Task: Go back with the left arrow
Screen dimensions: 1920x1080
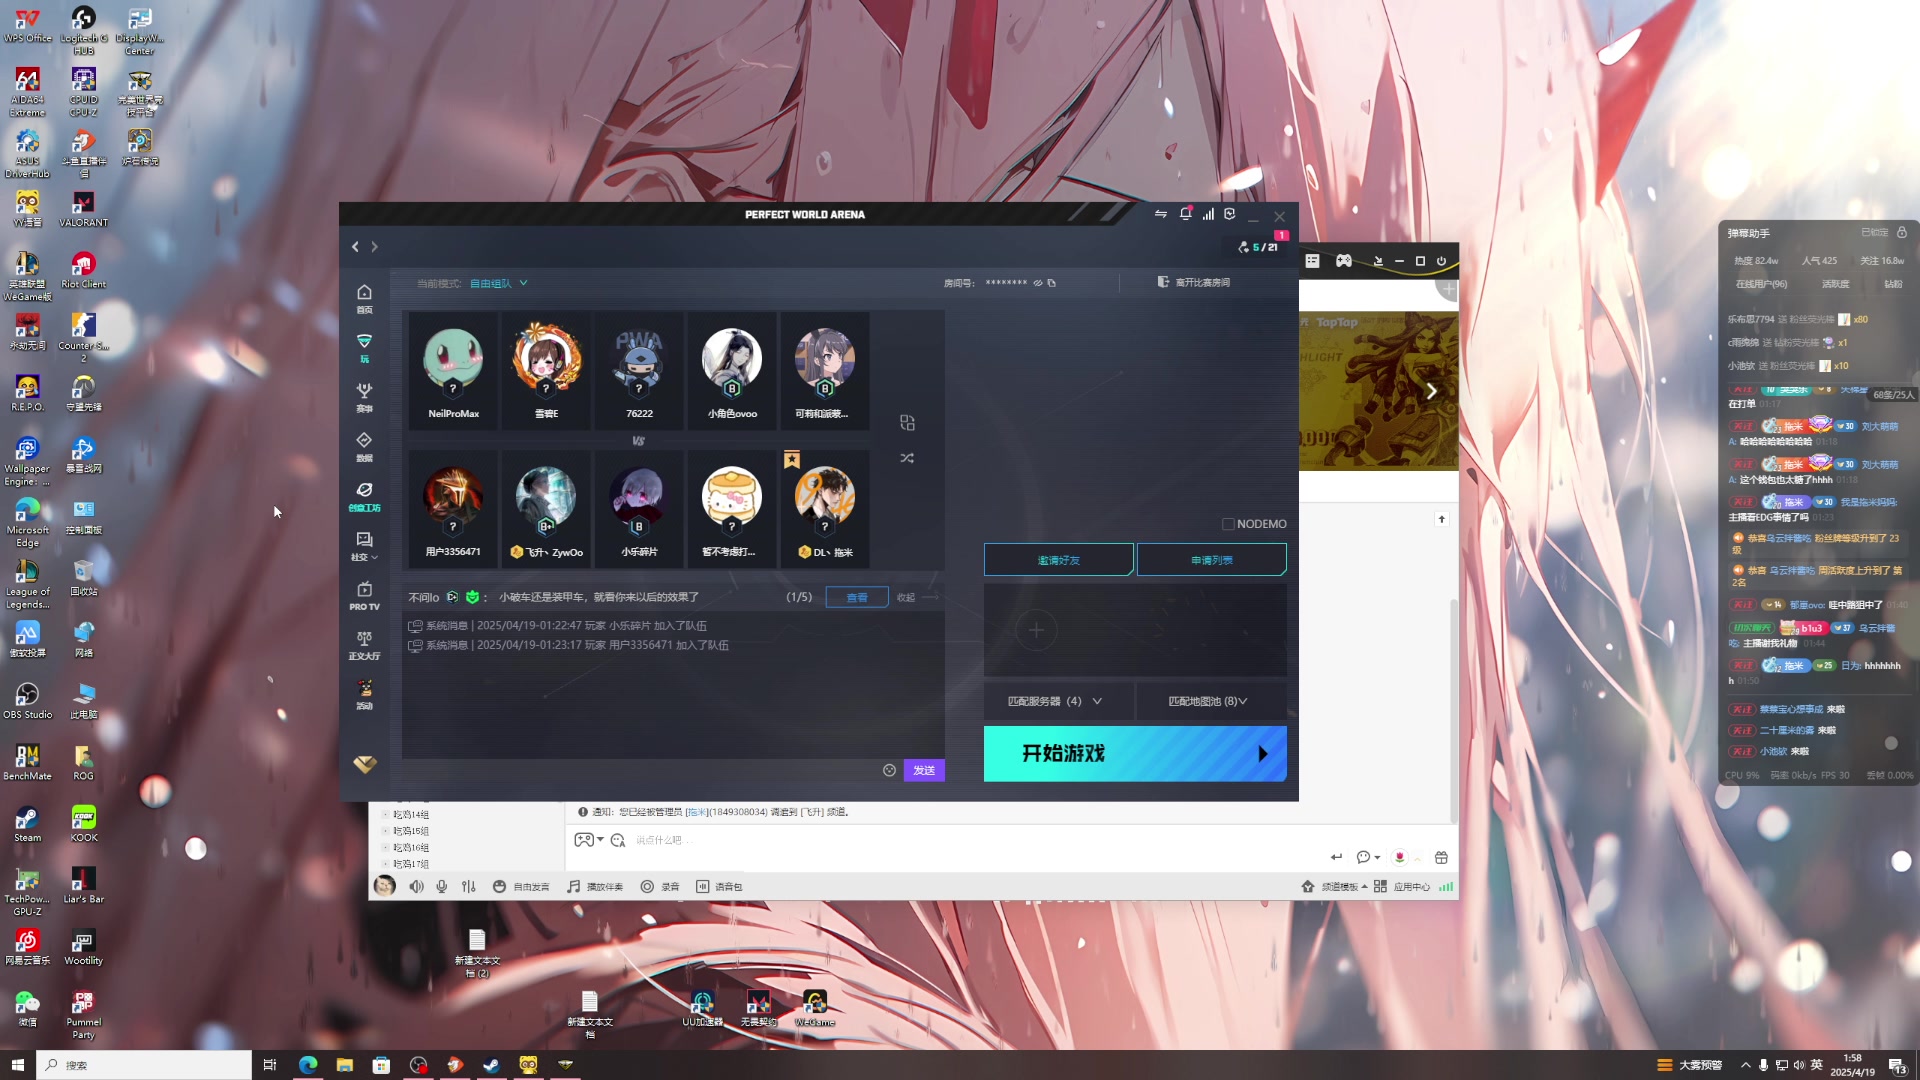Action: coord(355,246)
